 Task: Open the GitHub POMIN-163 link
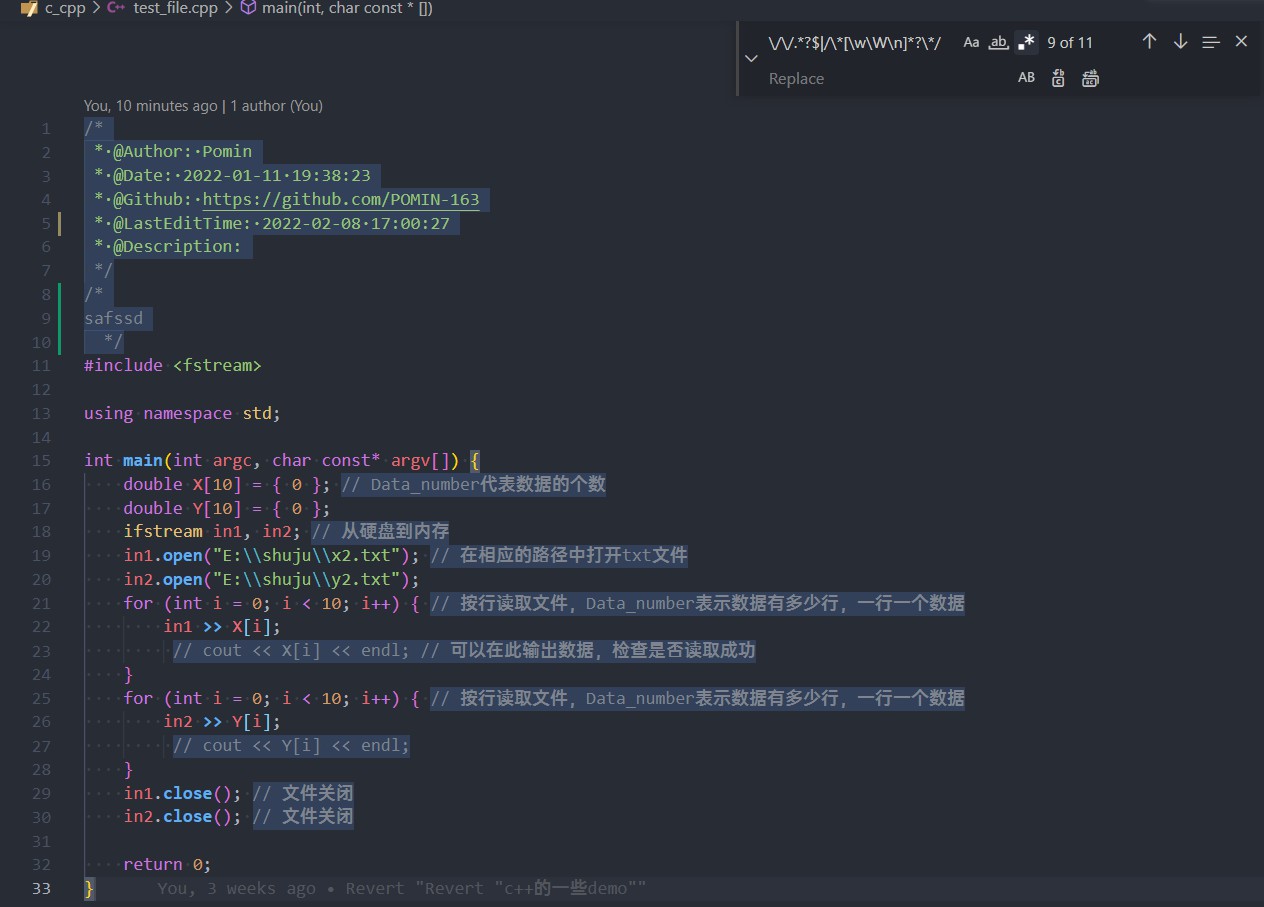341,199
